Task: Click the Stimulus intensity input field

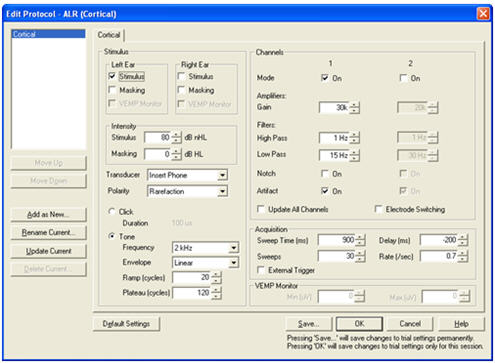Action: pyautogui.click(x=158, y=137)
